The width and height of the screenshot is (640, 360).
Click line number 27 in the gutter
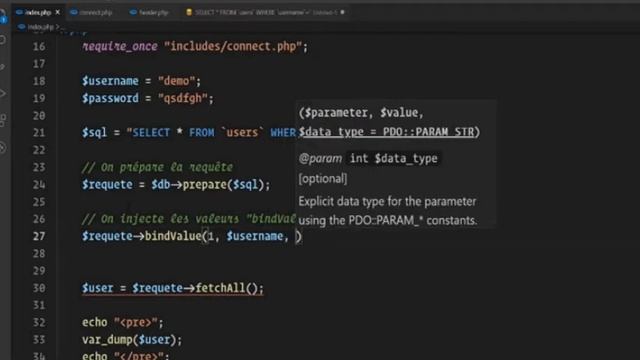click(39, 236)
